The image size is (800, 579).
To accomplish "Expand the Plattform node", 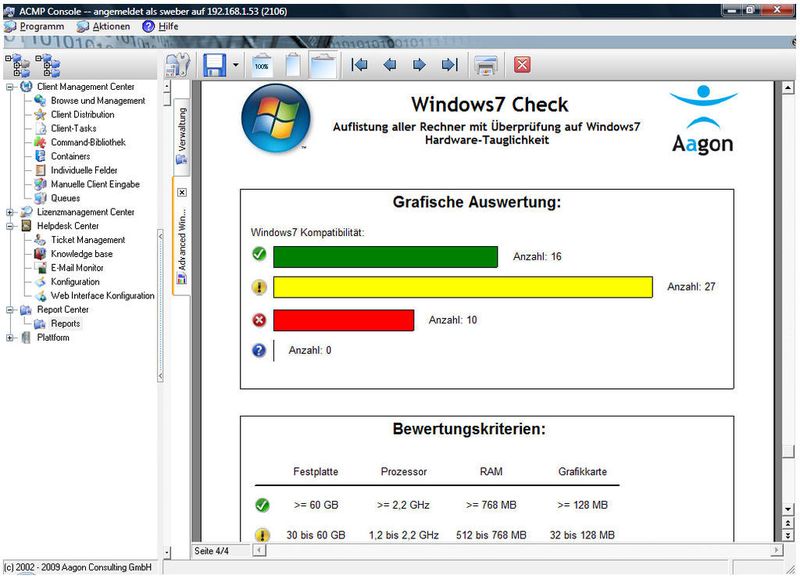I will (10, 338).
